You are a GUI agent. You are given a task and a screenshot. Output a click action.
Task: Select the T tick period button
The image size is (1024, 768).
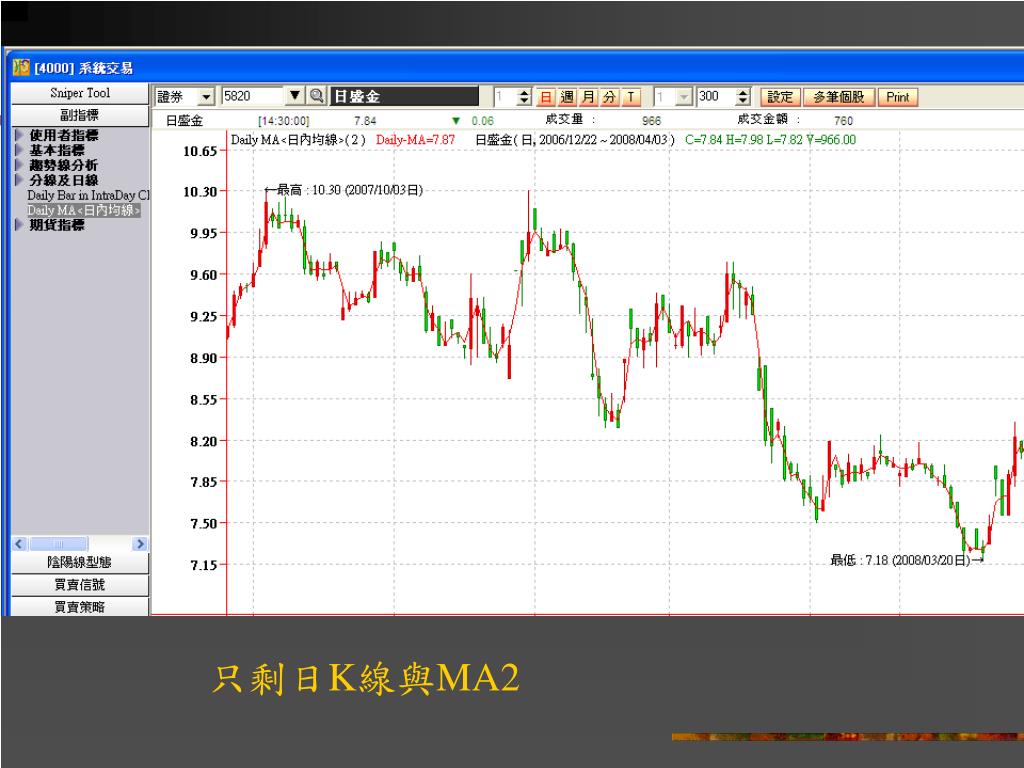631,97
